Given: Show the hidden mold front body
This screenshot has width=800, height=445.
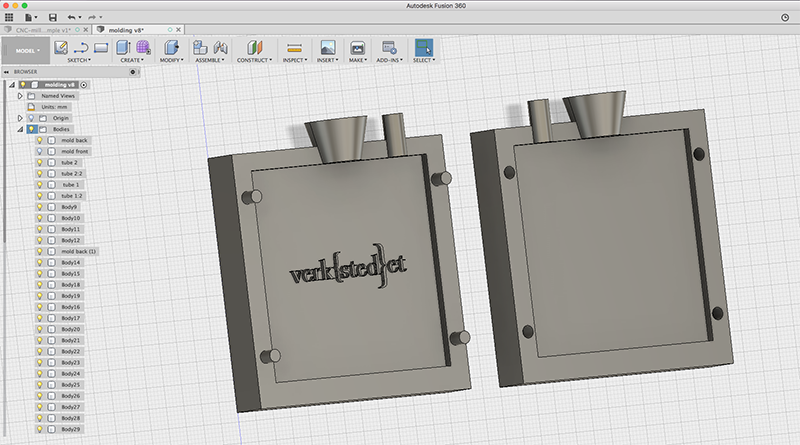Looking at the screenshot, I should click(39, 152).
